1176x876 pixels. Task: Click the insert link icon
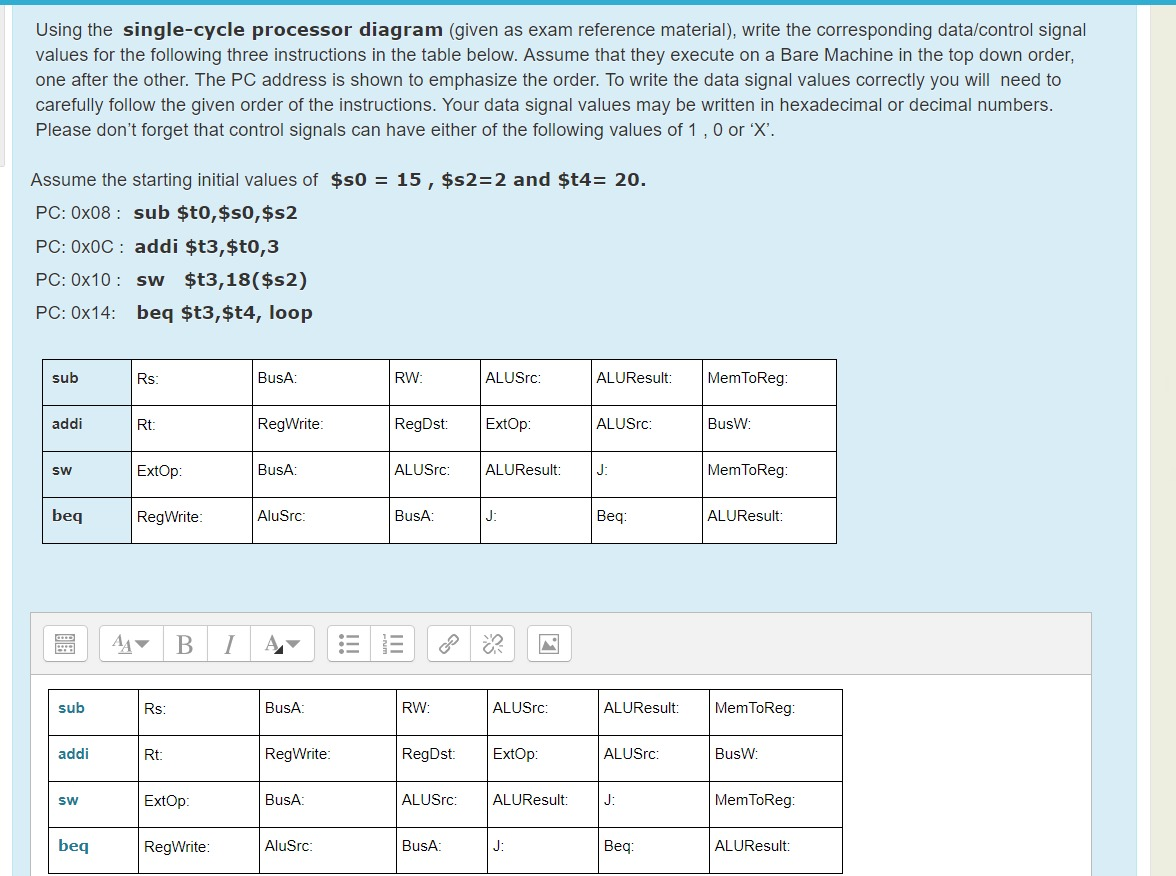tap(447, 643)
